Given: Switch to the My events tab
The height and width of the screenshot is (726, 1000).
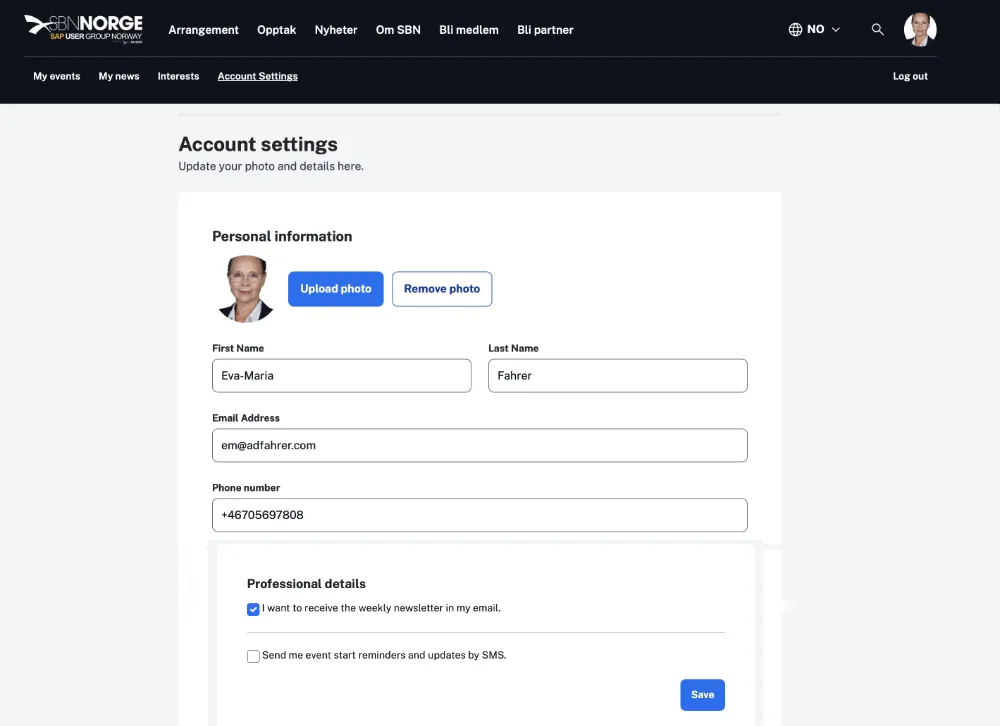Looking at the screenshot, I should click(57, 76).
